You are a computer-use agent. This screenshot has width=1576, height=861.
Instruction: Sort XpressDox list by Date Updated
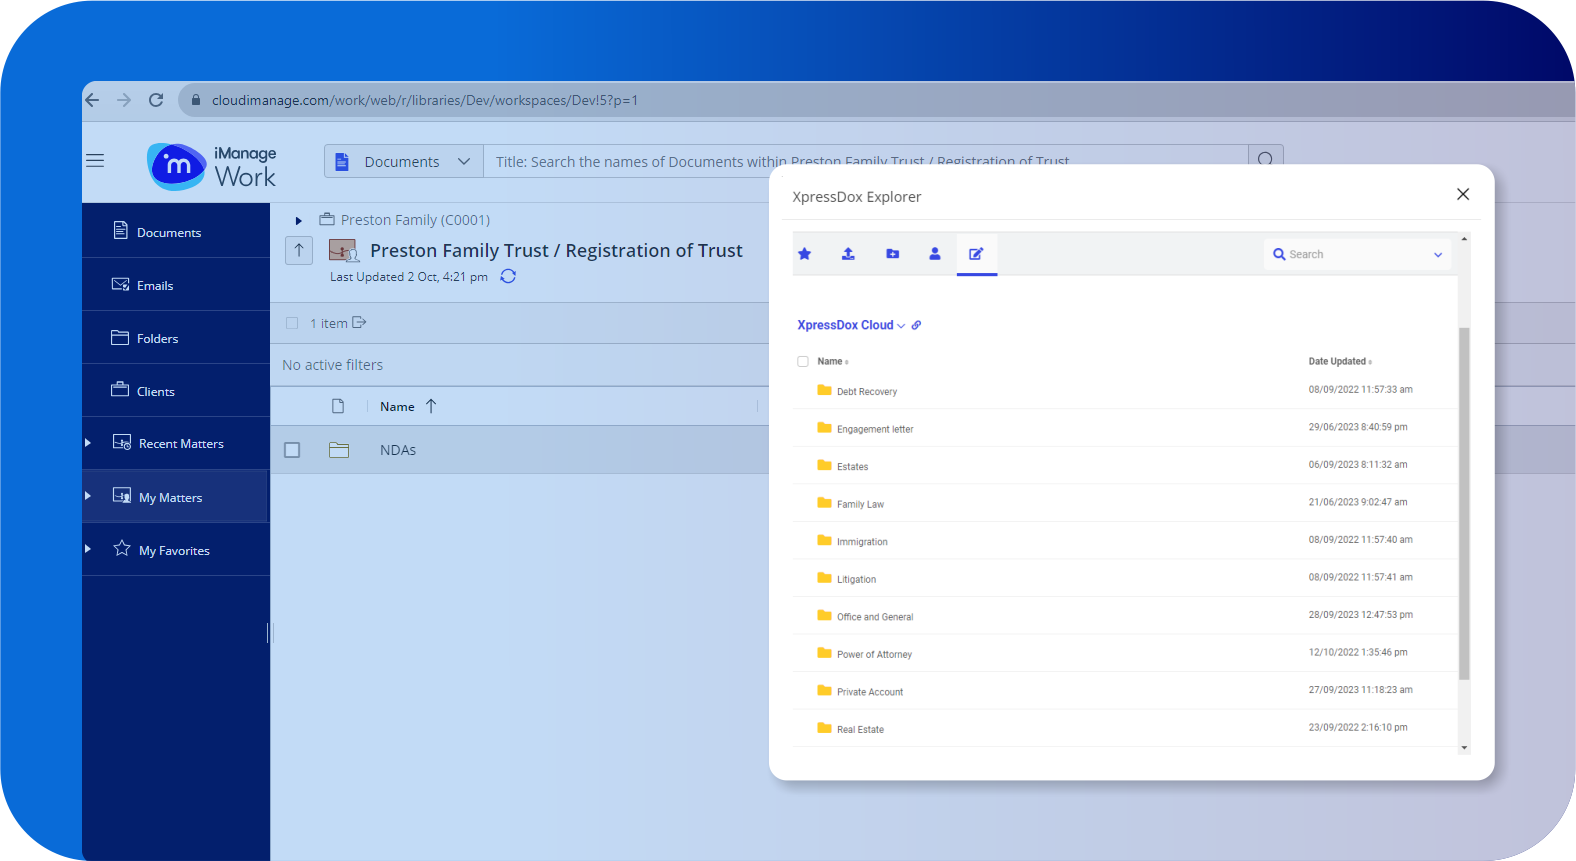[x=1339, y=361]
